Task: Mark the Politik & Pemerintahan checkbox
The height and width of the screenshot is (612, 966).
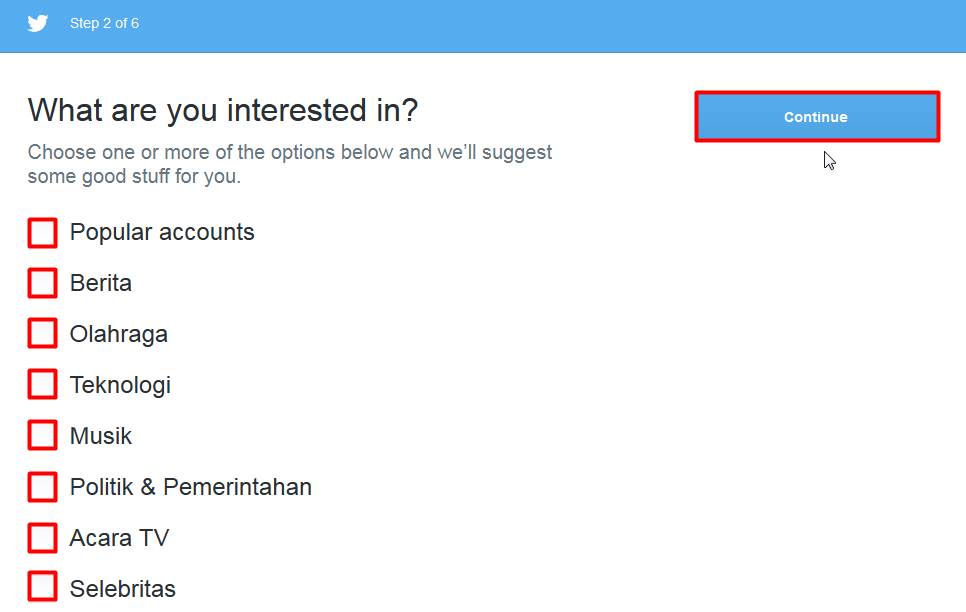Action: click(x=42, y=487)
